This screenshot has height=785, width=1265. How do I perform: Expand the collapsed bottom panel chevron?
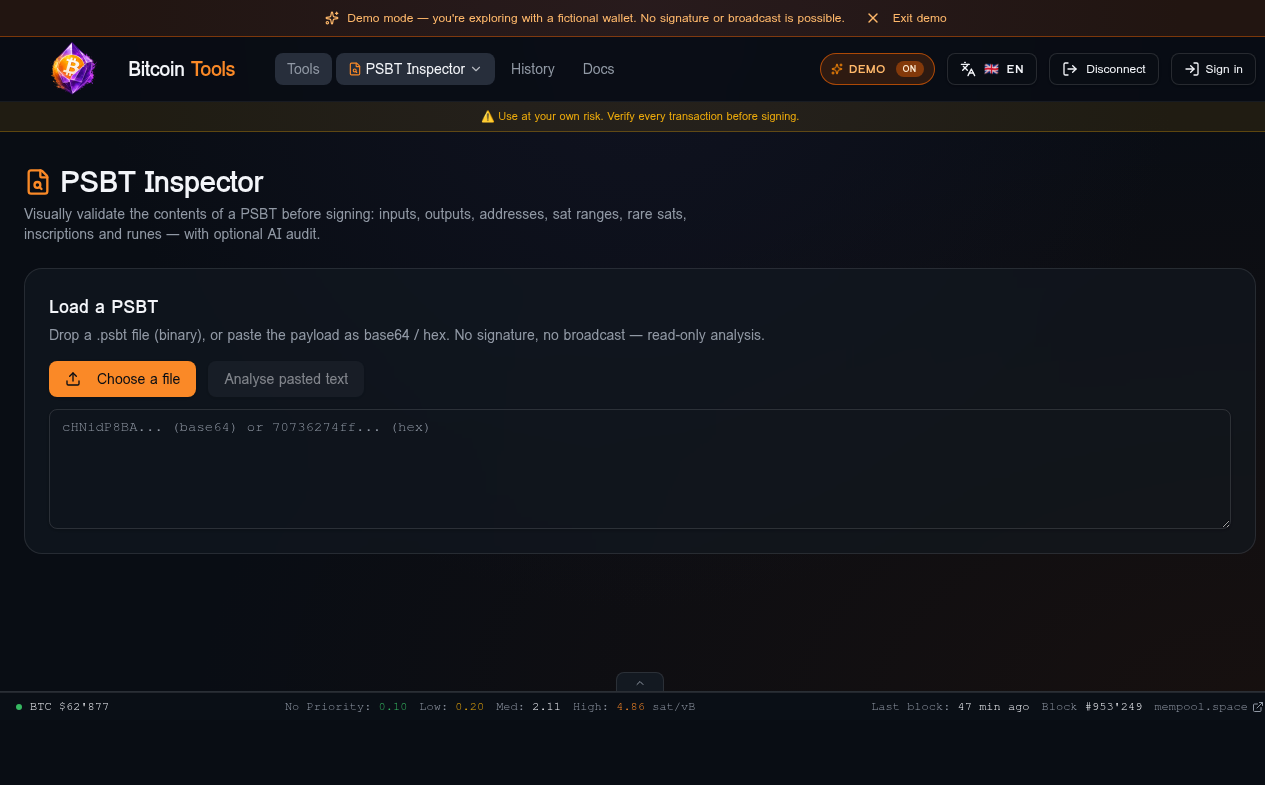click(640, 682)
